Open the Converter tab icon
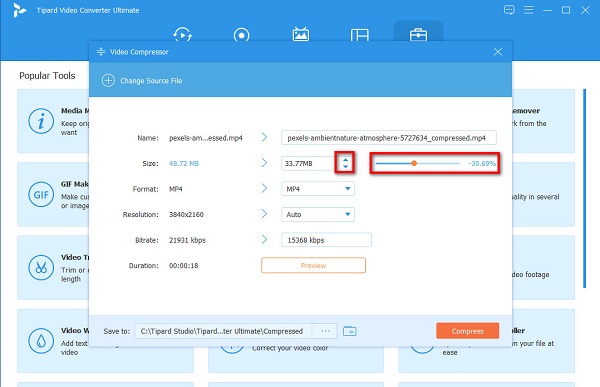Viewport: 600px width, 387px height. point(182,34)
